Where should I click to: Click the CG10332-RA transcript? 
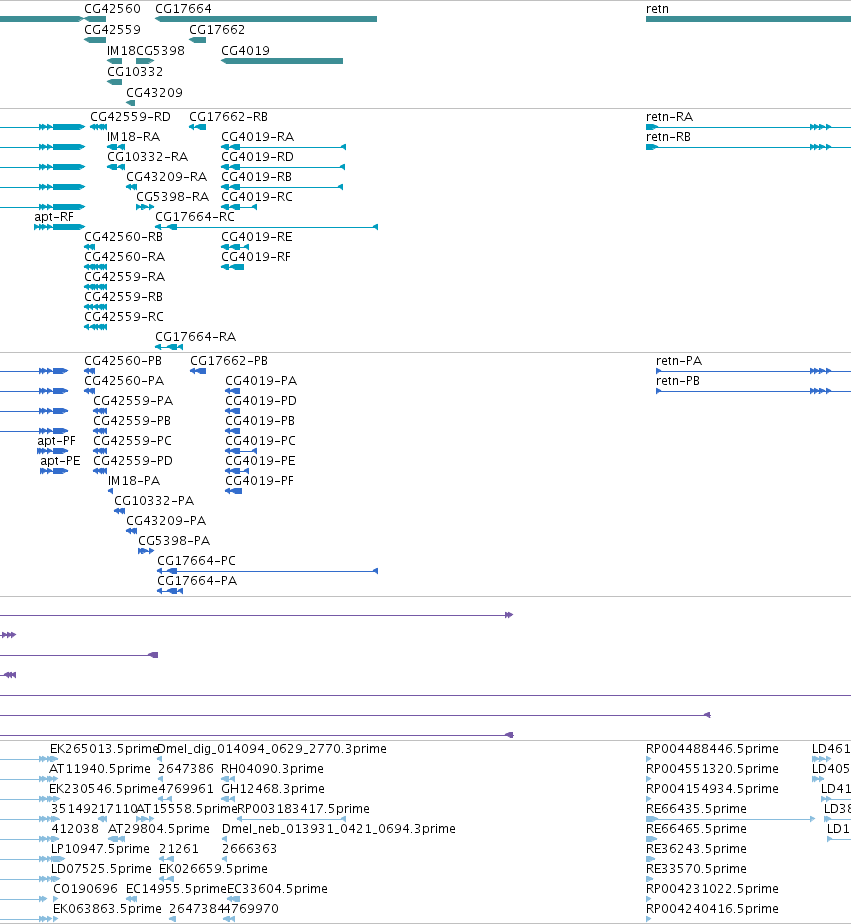click(x=116, y=167)
